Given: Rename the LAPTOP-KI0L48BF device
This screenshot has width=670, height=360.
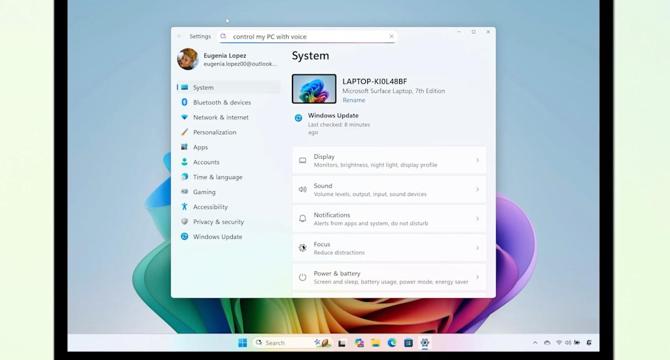Looking at the screenshot, I should [x=354, y=100].
